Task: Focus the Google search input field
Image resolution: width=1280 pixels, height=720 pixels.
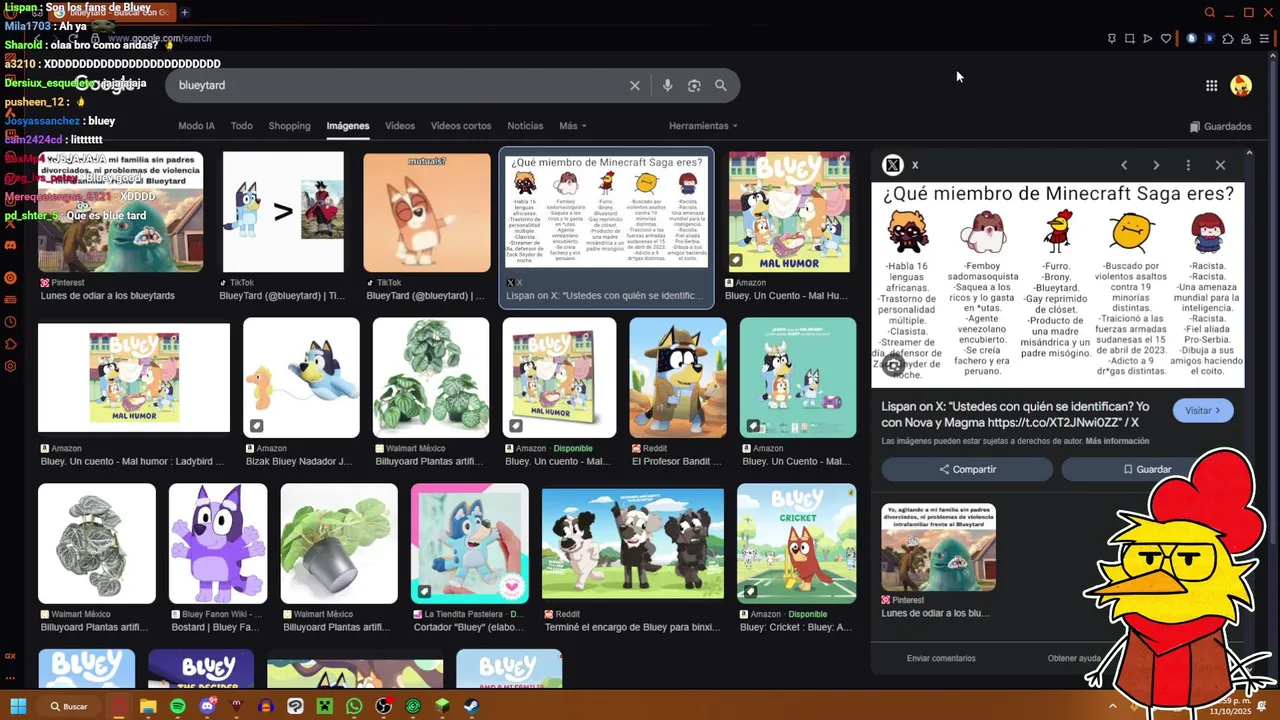Action: click(x=400, y=86)
